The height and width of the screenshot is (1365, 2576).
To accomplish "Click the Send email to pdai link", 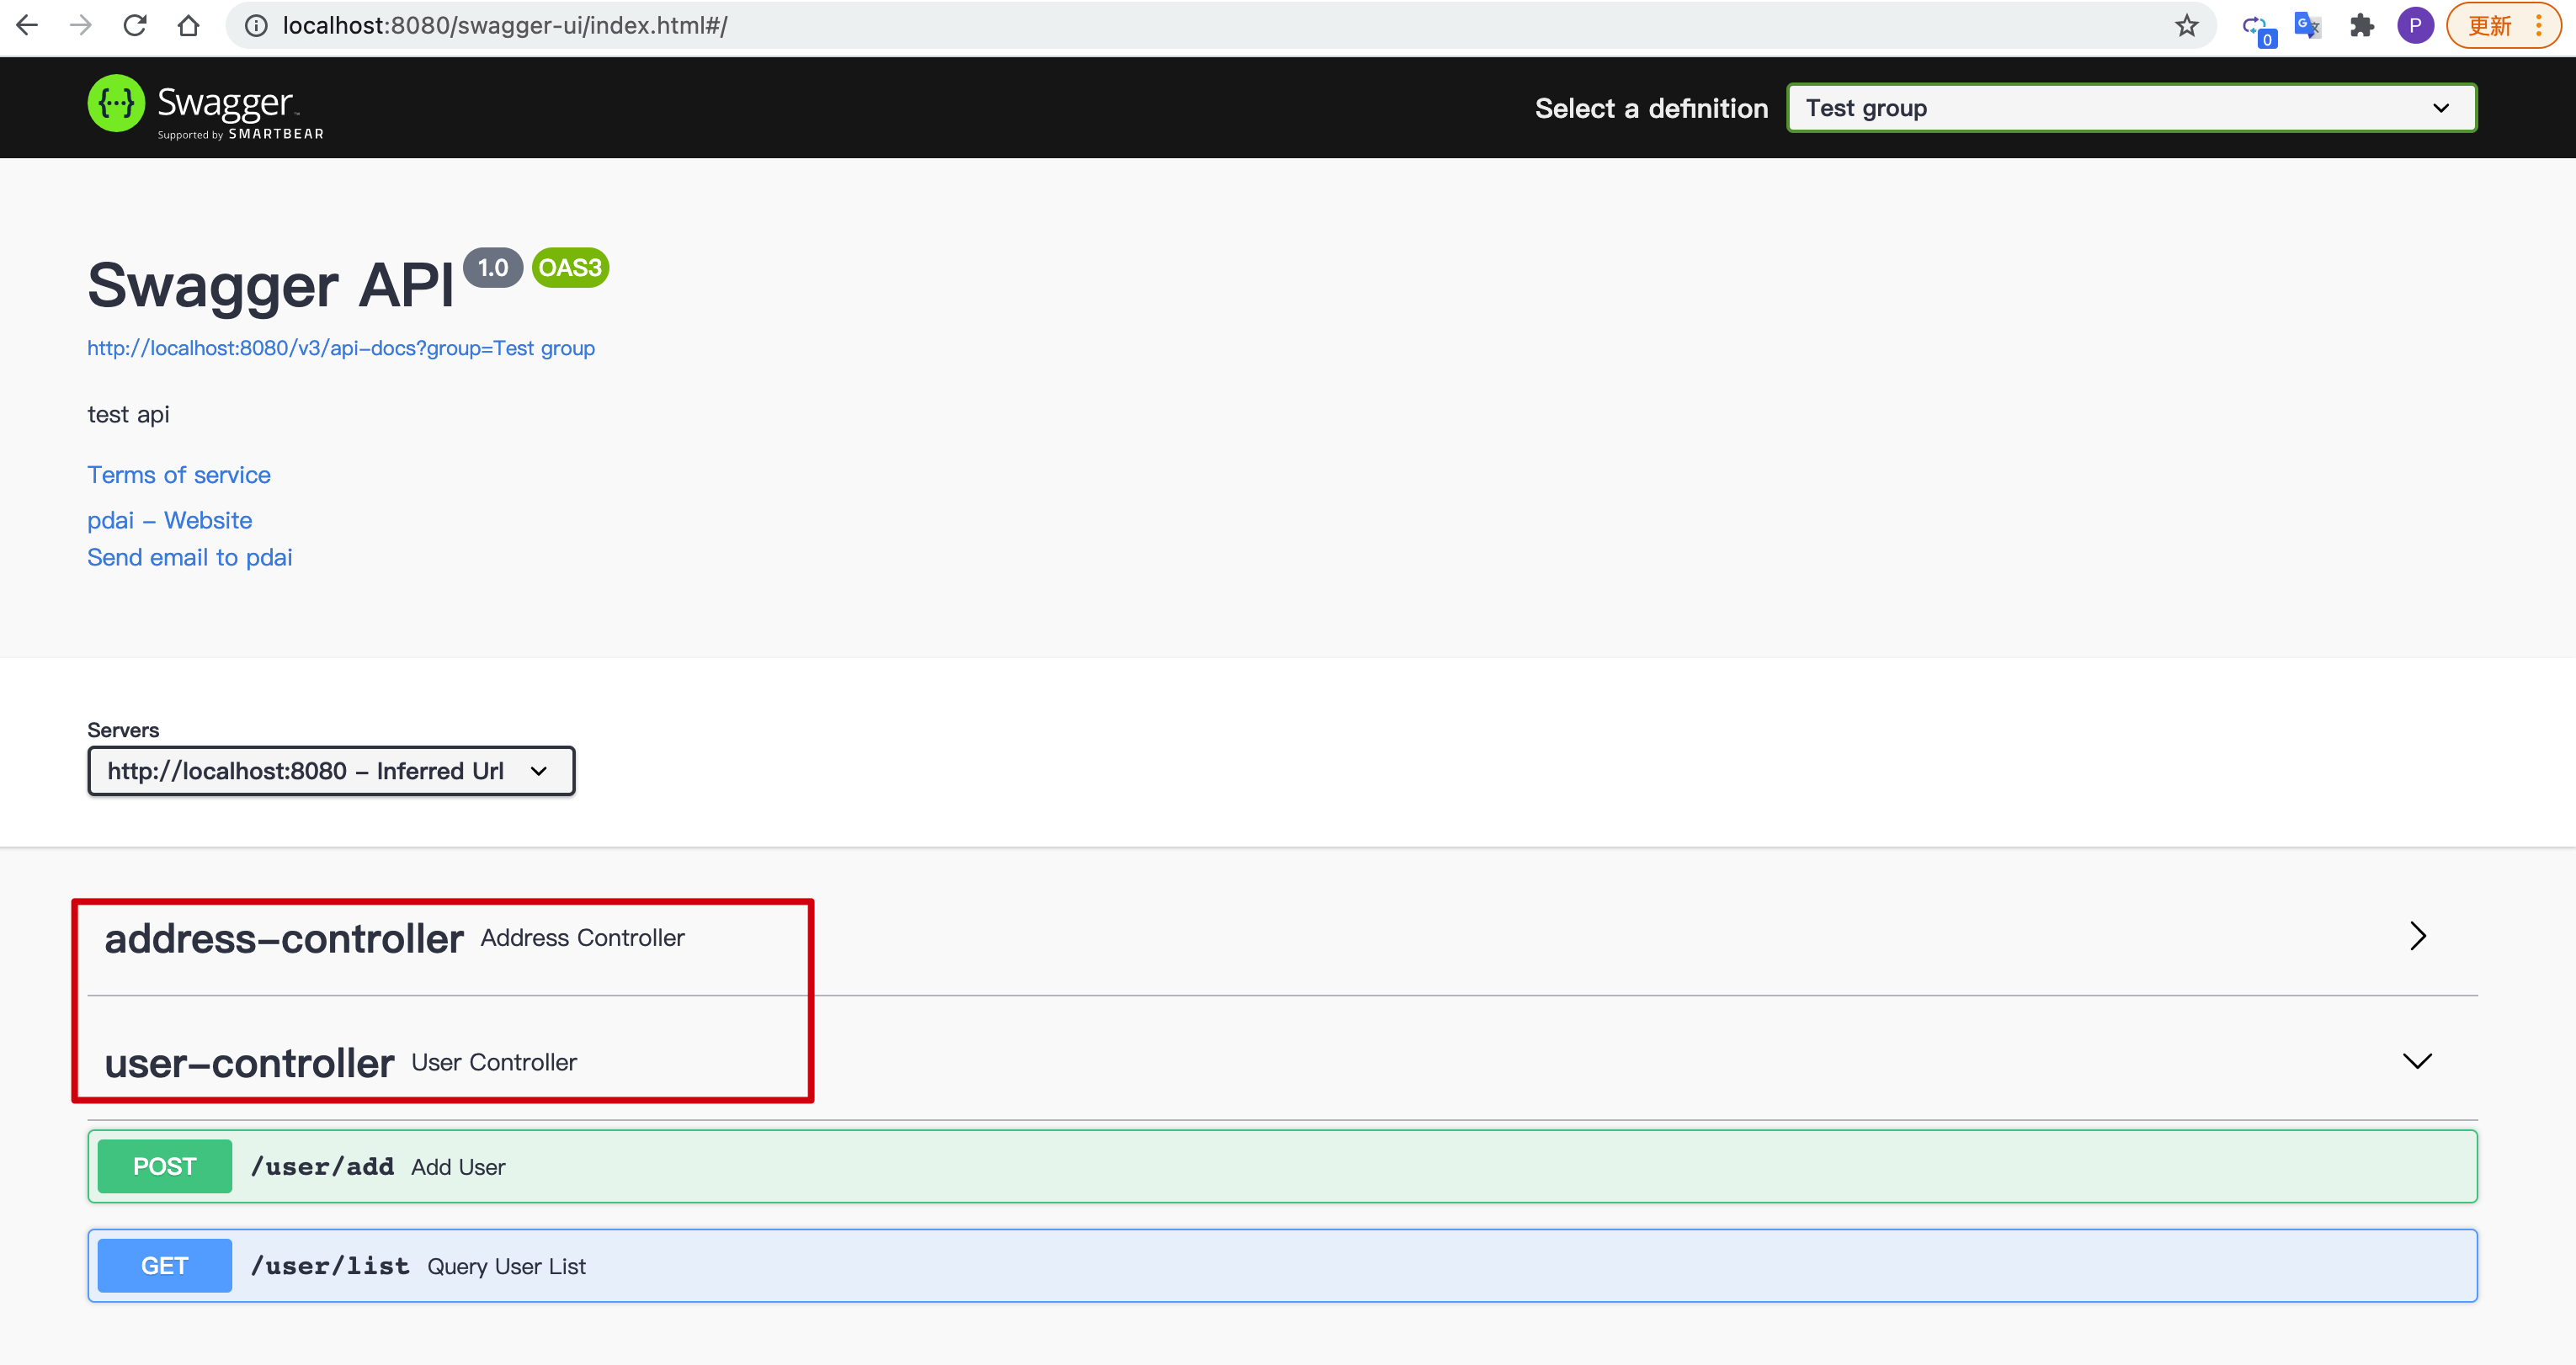I will pyautogui.click(x=191, y=557).
